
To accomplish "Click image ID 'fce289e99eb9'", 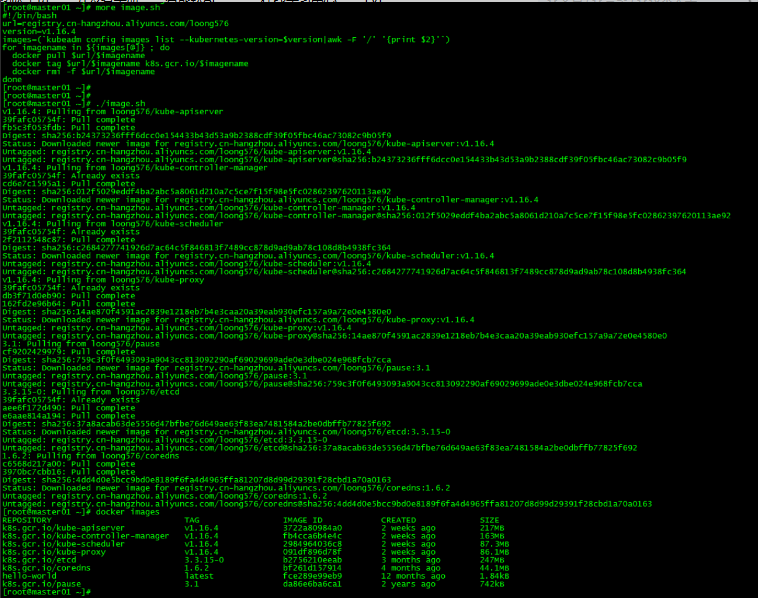I will [312, 576].
